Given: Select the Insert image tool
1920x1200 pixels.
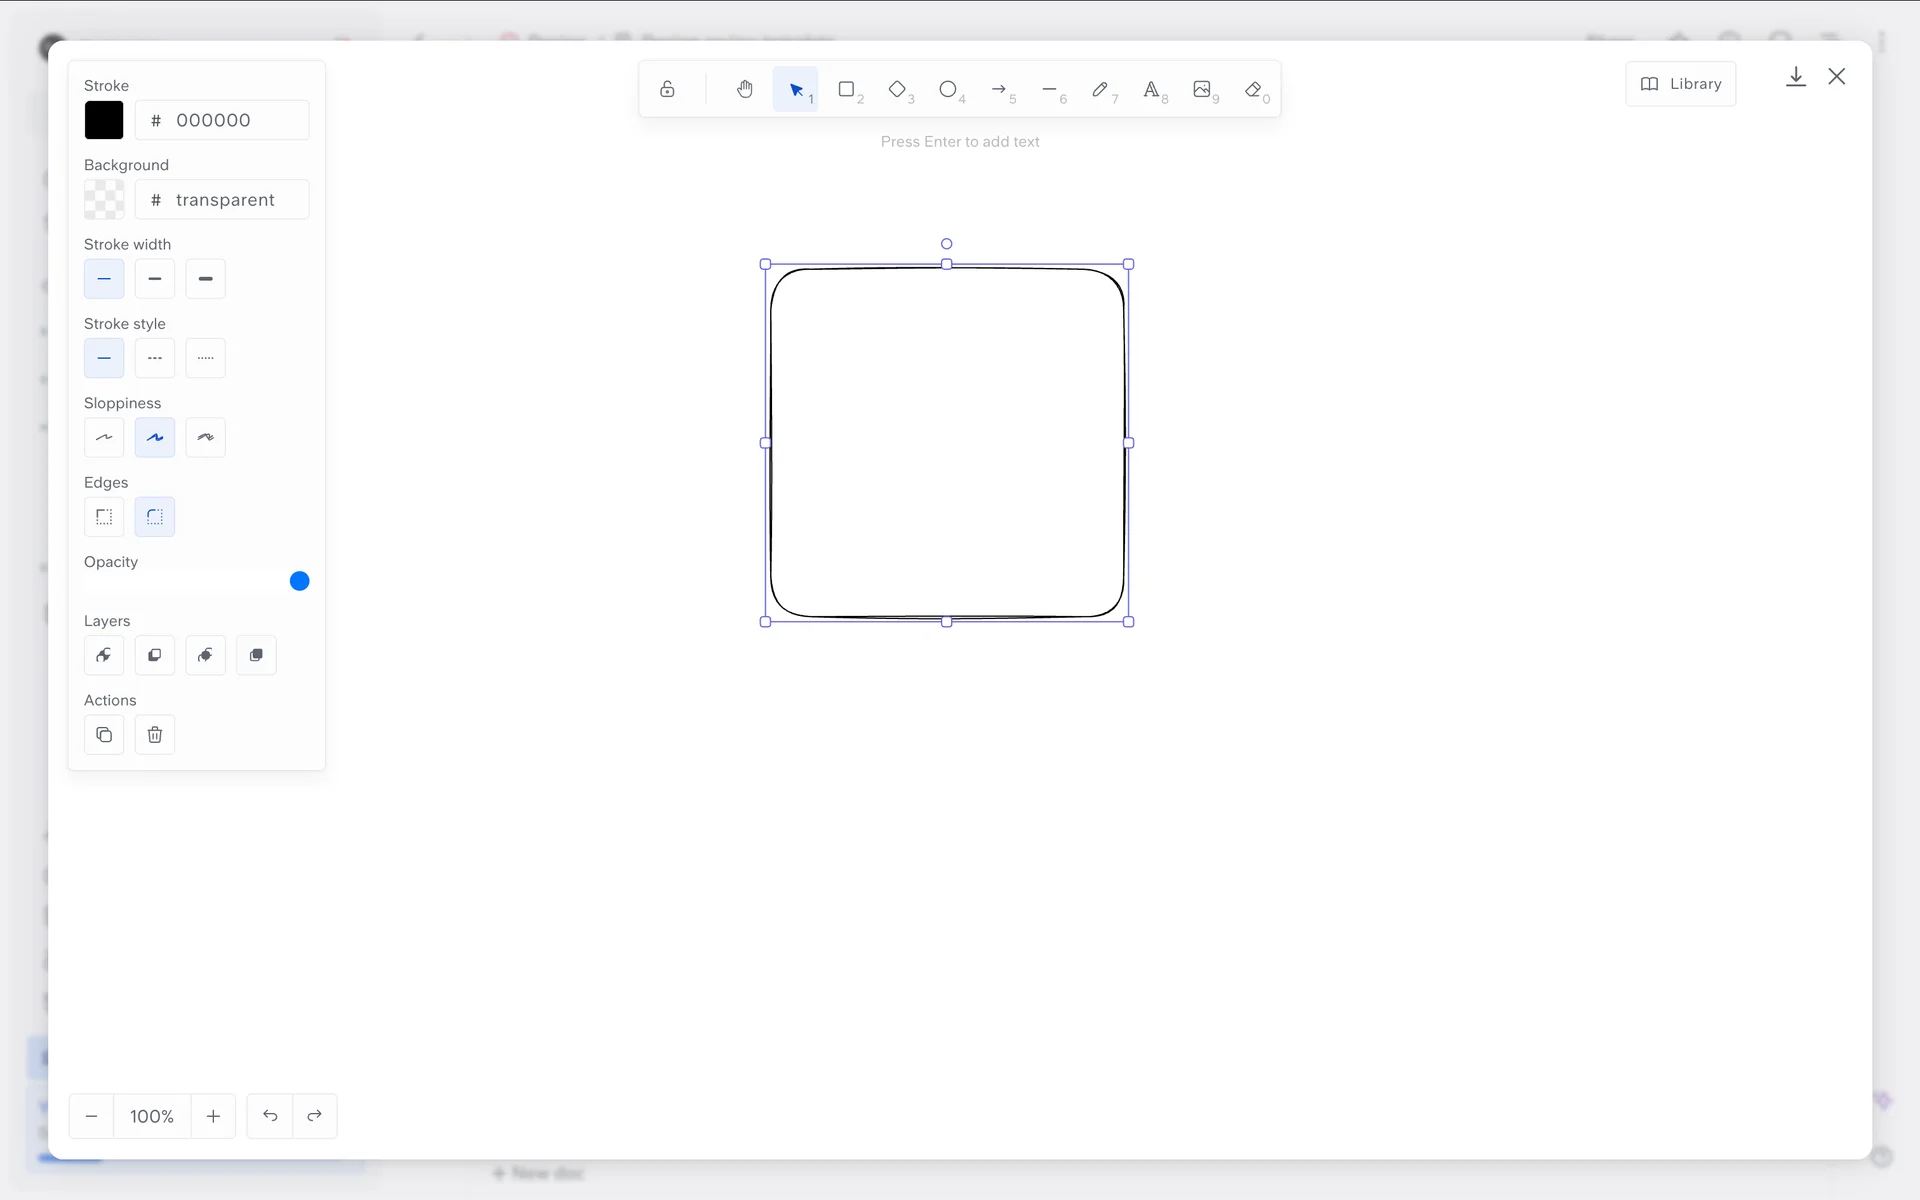Looking at the screenshot, I should [1202, 90].
